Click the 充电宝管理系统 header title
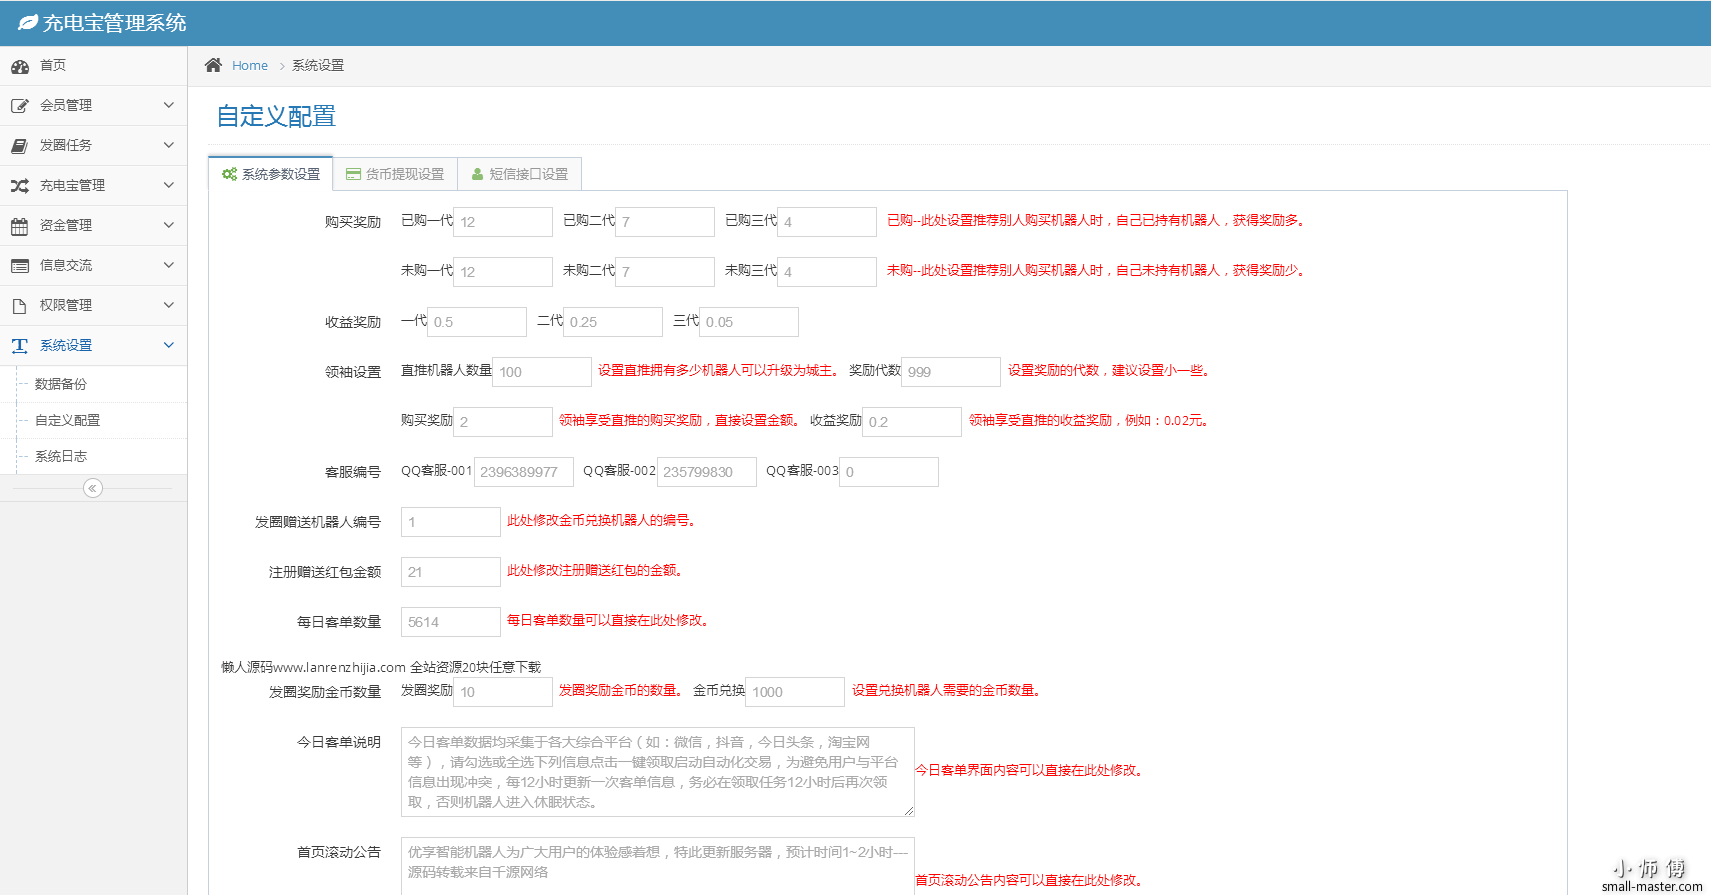Image resolution: width=1711 pixels, height=895 pixels. (114, 23)
